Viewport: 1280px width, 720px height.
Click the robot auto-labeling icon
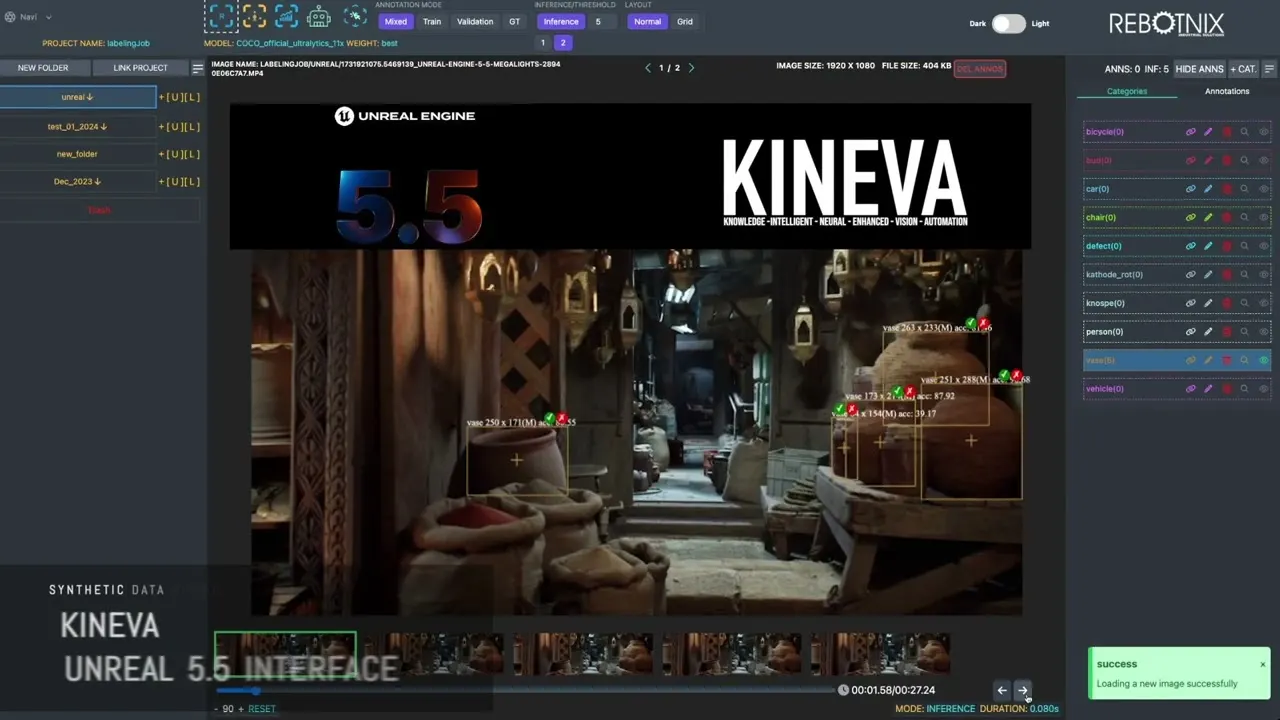(x=318, y=16)
